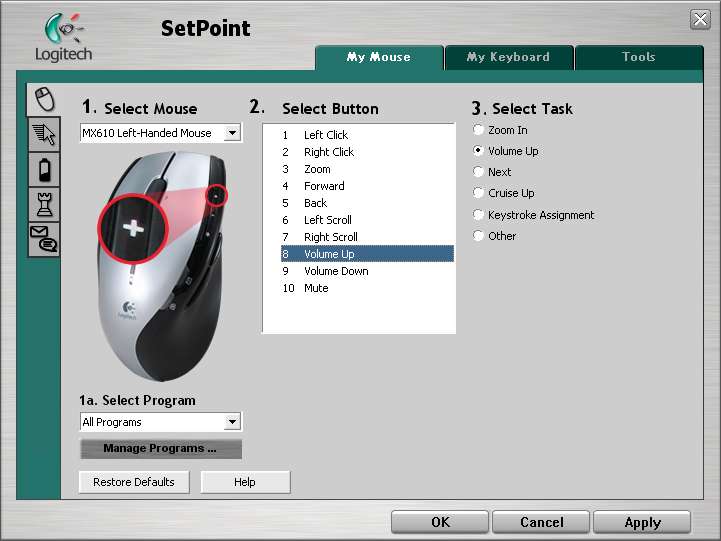Select button 3 Zoom
Viewport: 721px width, 541px height.
click(x=367, y=169)
